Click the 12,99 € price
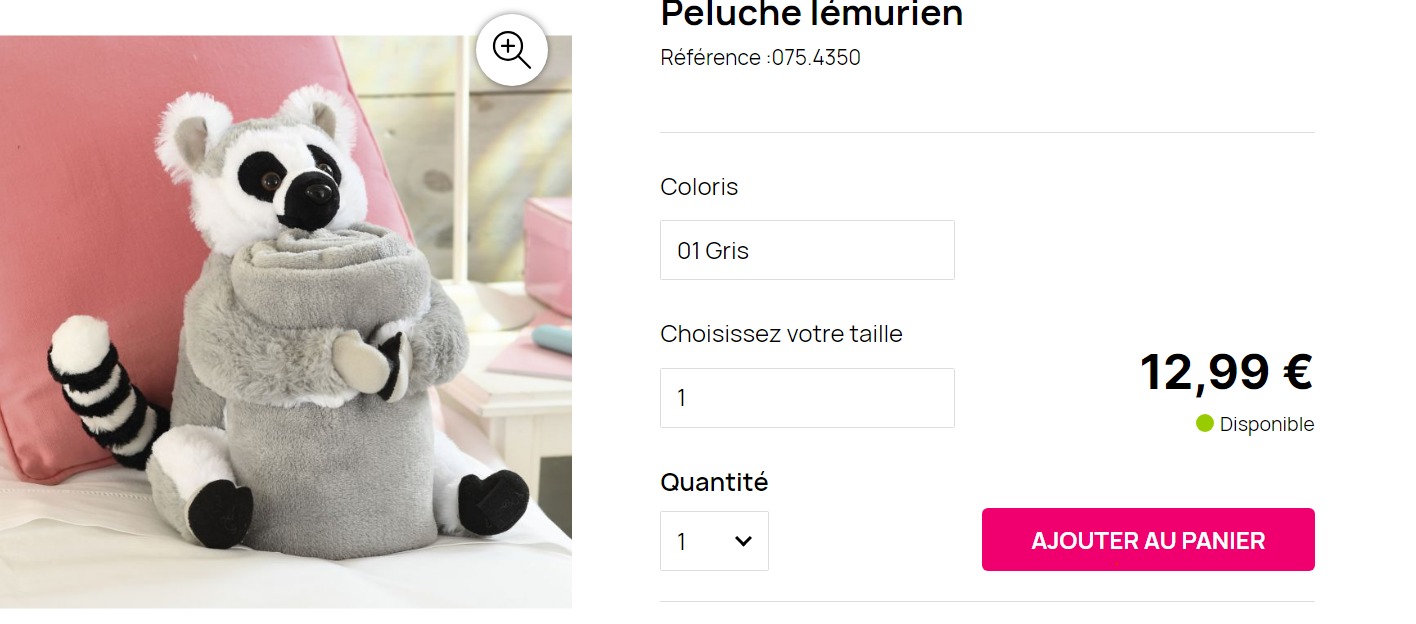Screen dimensions: 1416x624 1226,372
